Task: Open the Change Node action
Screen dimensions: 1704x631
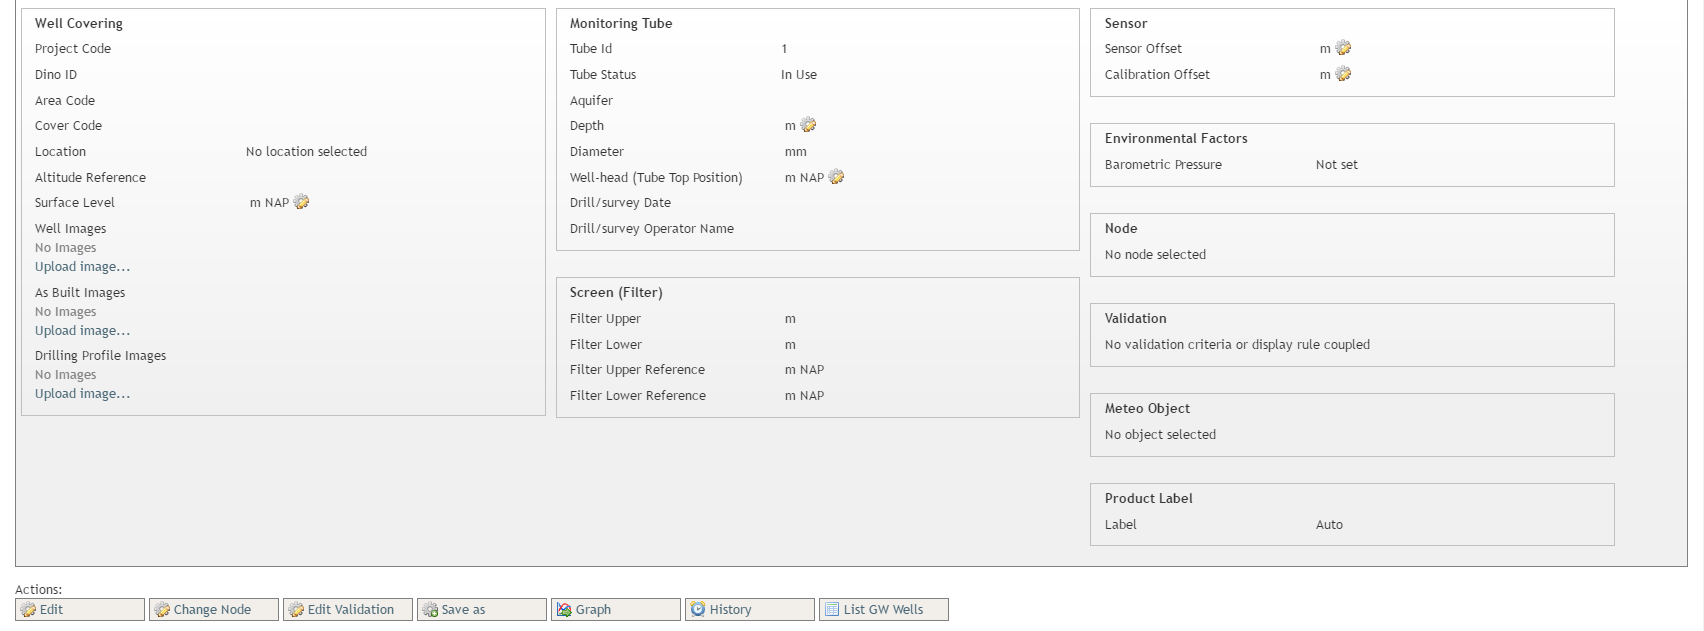Action: point(213,609)
